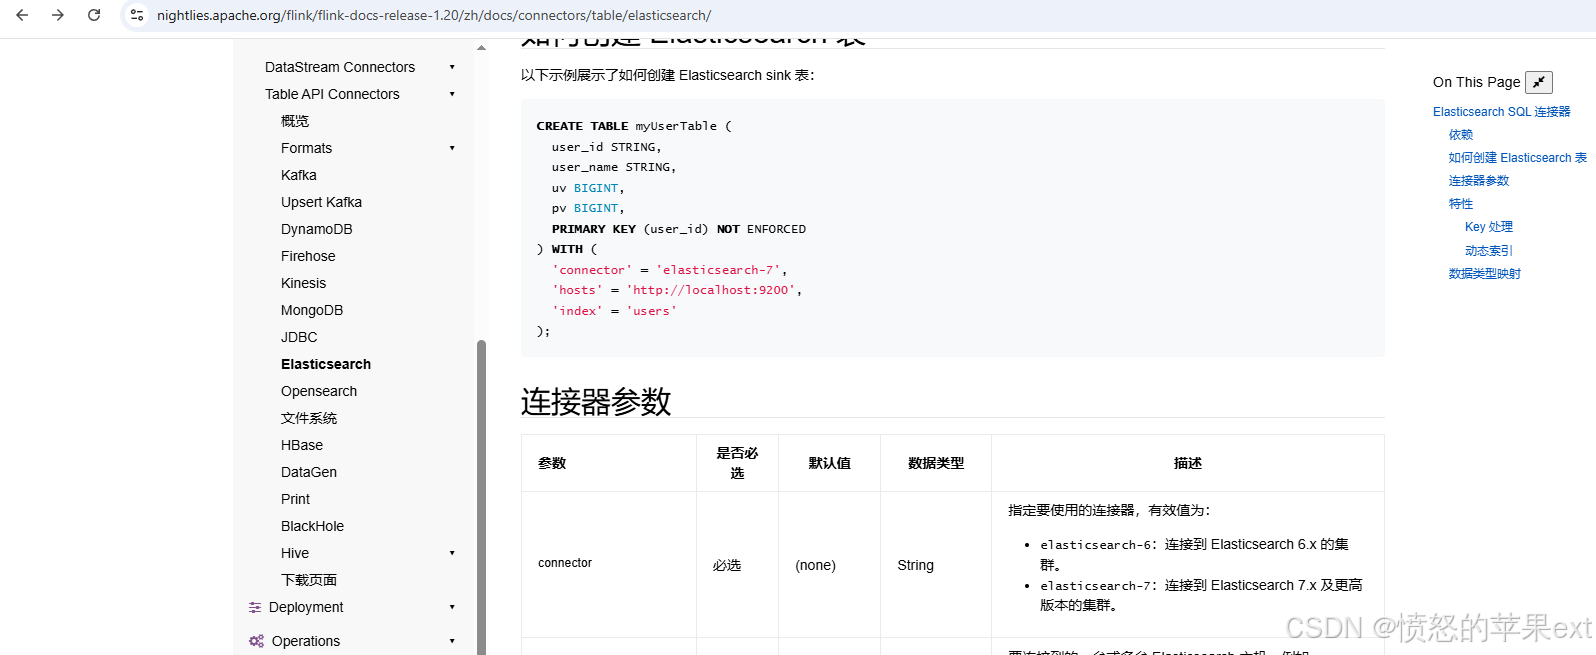Expand the Formats submenu arrow
This screenshot has height=655, width=1596.
[452, 148]
